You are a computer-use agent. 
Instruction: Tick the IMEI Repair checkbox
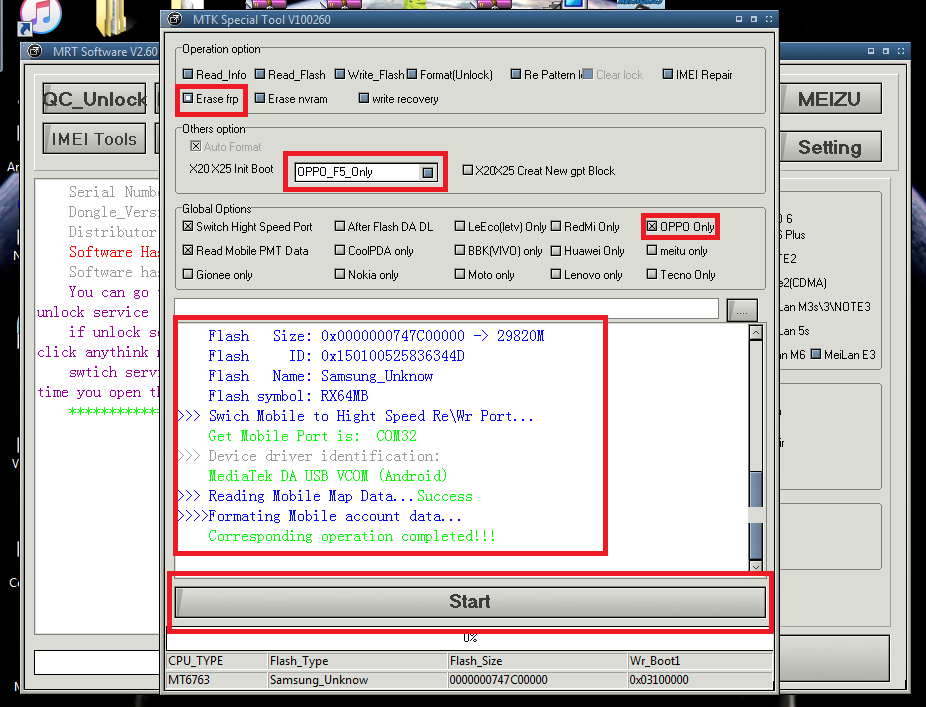[667, 74]
